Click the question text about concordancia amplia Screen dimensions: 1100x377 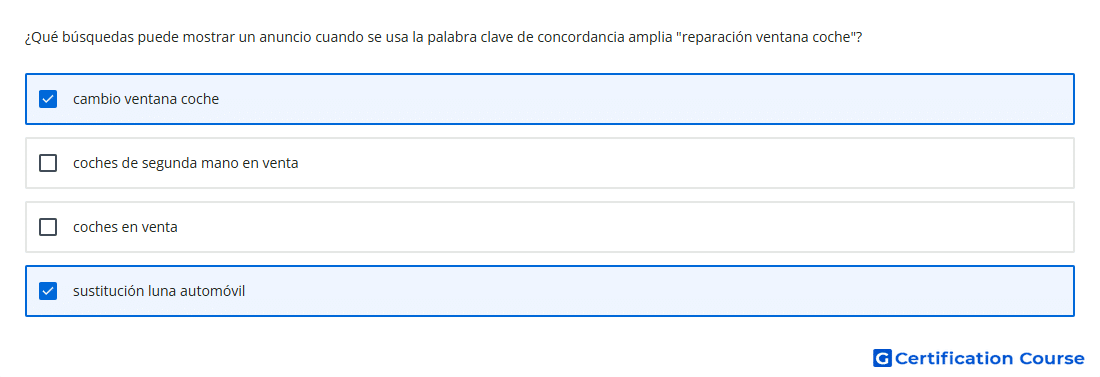[x=443, y=37]
